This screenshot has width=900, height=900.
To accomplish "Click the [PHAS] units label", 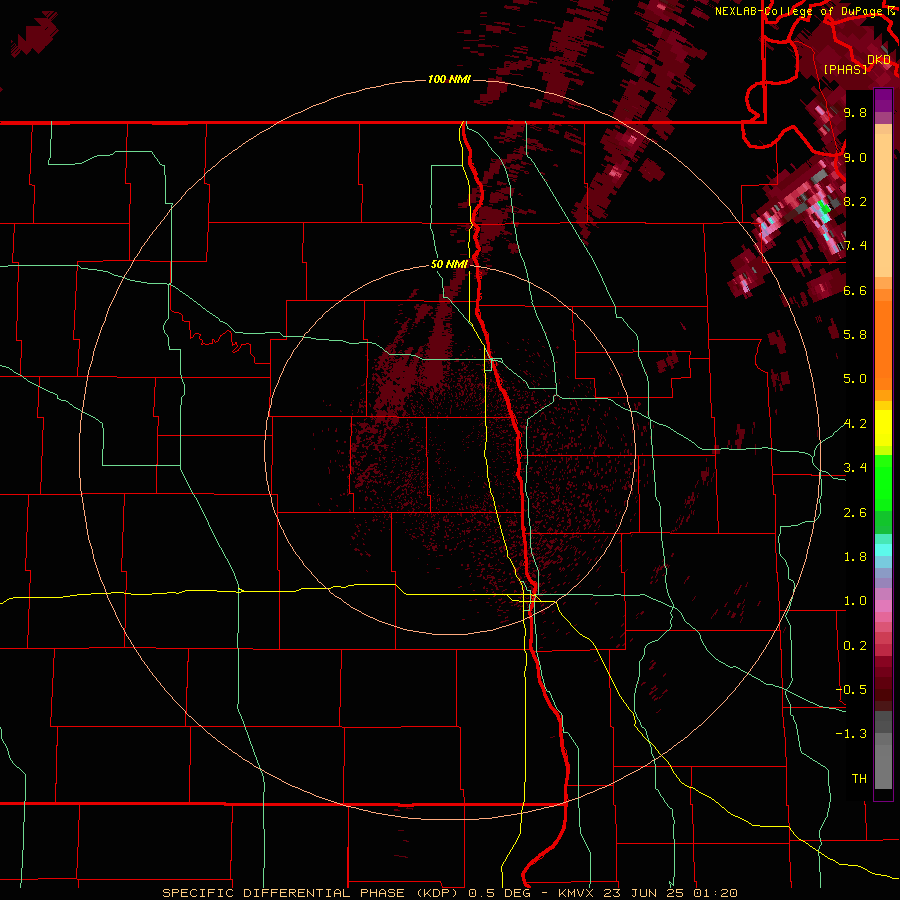I will pos(845,69).
